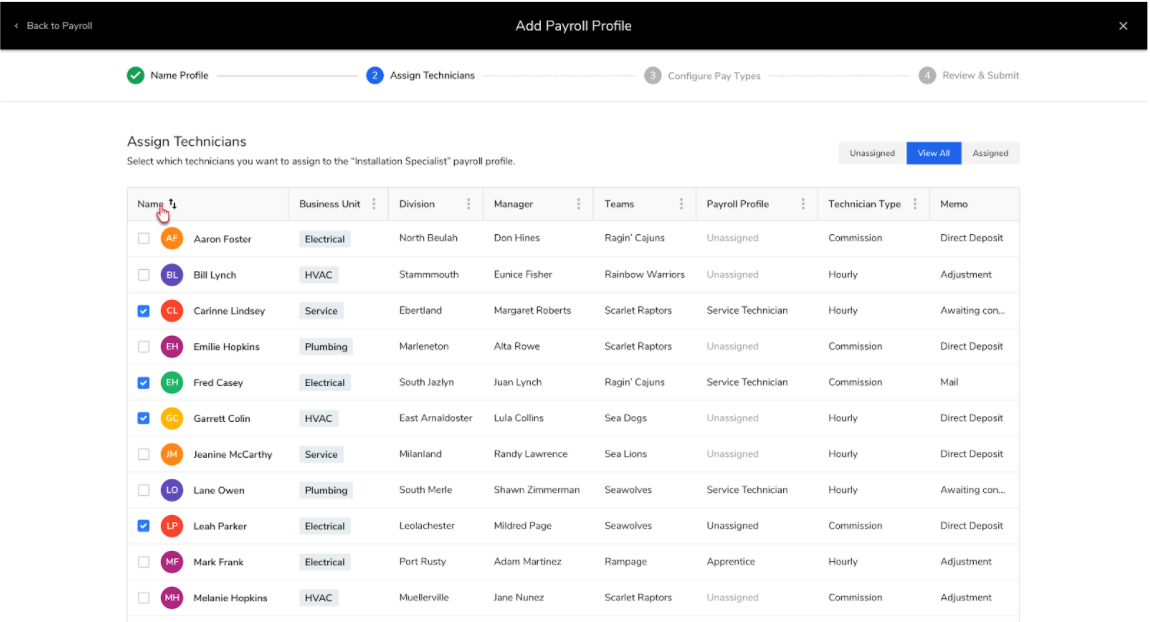Check the box for Emilie Hopkins
This screenshot has width=1150, height=622.
tap(144, 346)
